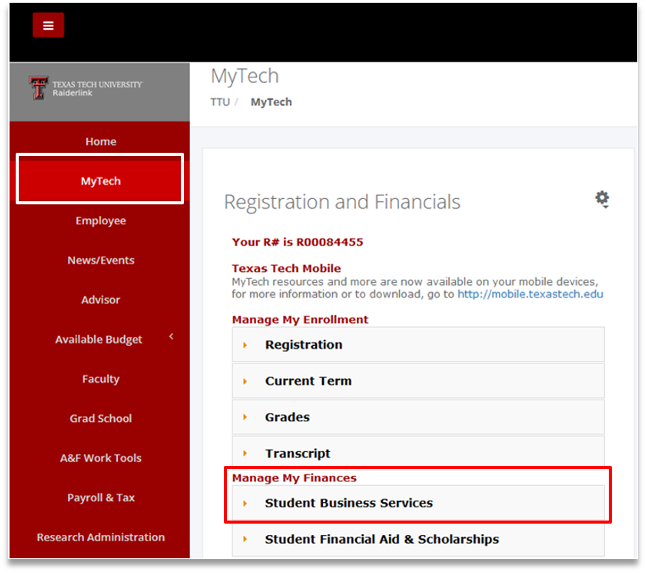
Task: Click the Texas Tech Raiderlink logo
Action: tap(86, 88)
